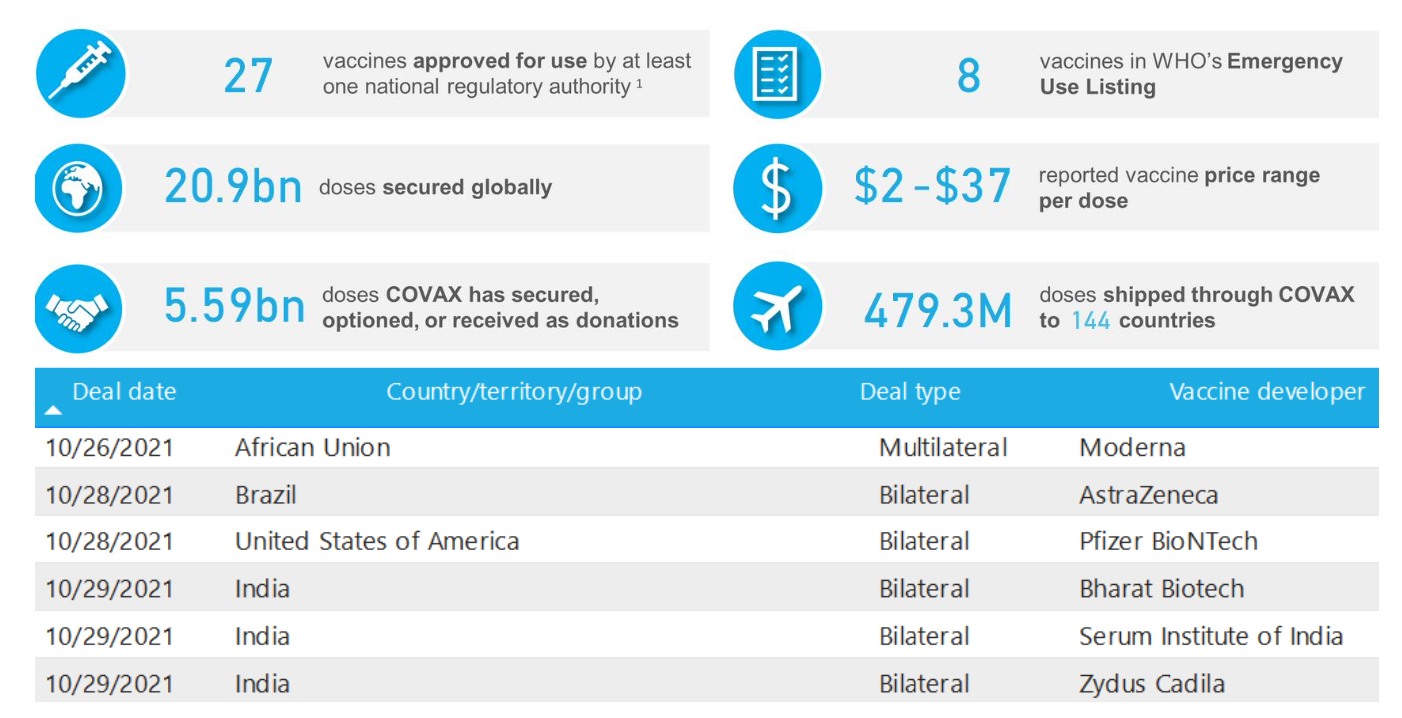This screenshot has width=1402, height=718.
Task: Select the African Union row
Action: 312,447
